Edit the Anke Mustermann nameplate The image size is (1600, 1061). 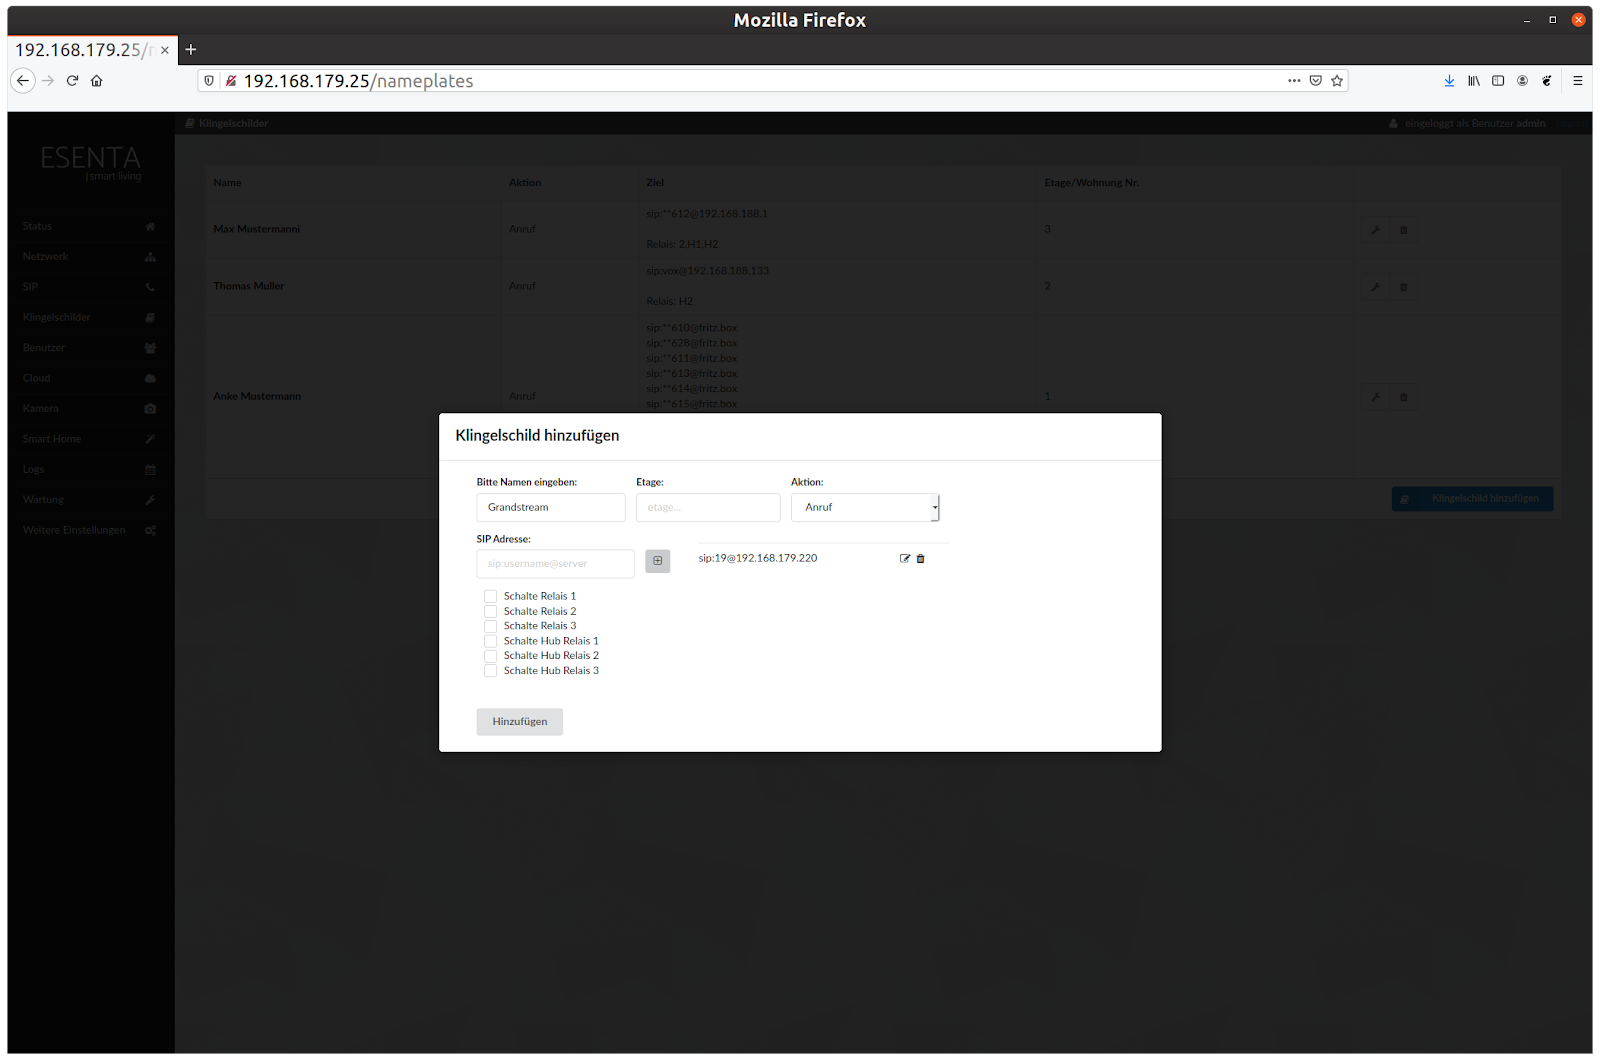click(x=1375, y=397)
